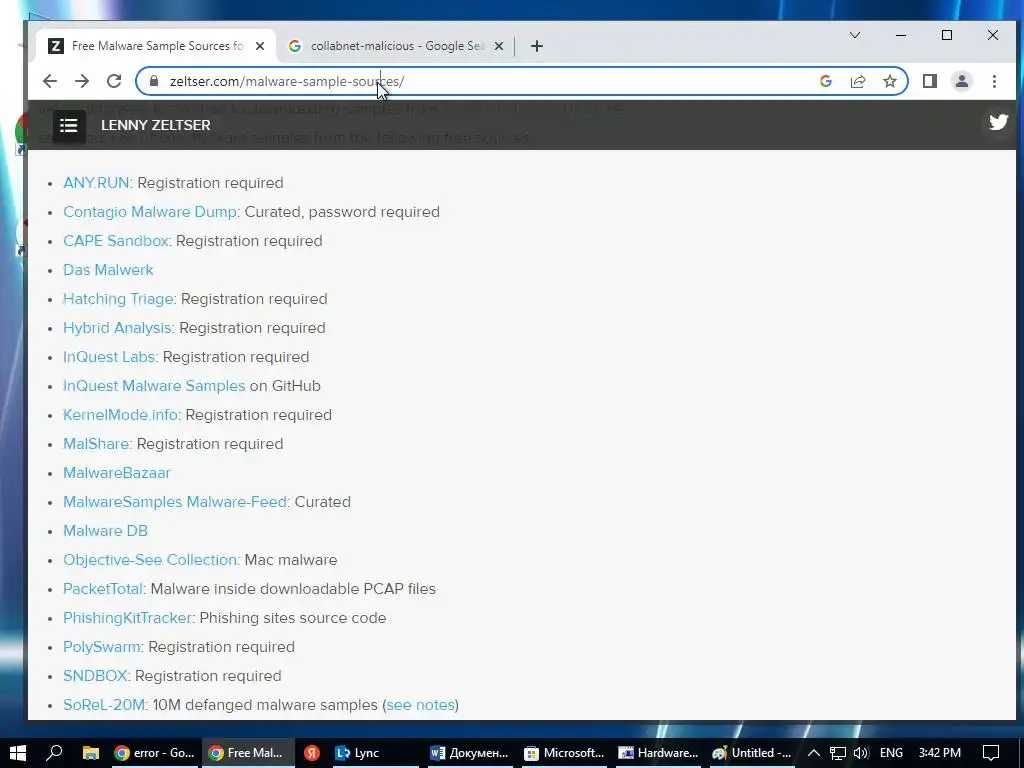Switch to the Free Malware Sample Sources tab
Image resolution: width=1024 pixels, height=768 pixels.
(x=155, y=46)
